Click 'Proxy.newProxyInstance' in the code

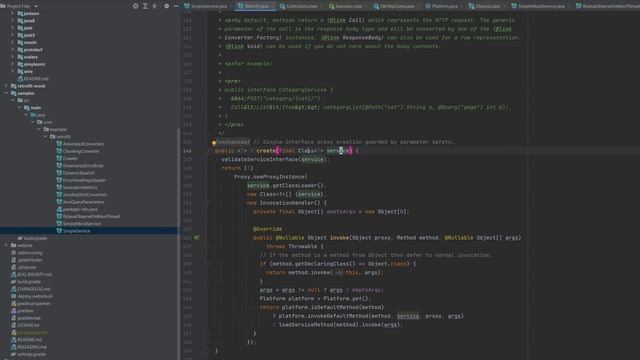(270, 177)
